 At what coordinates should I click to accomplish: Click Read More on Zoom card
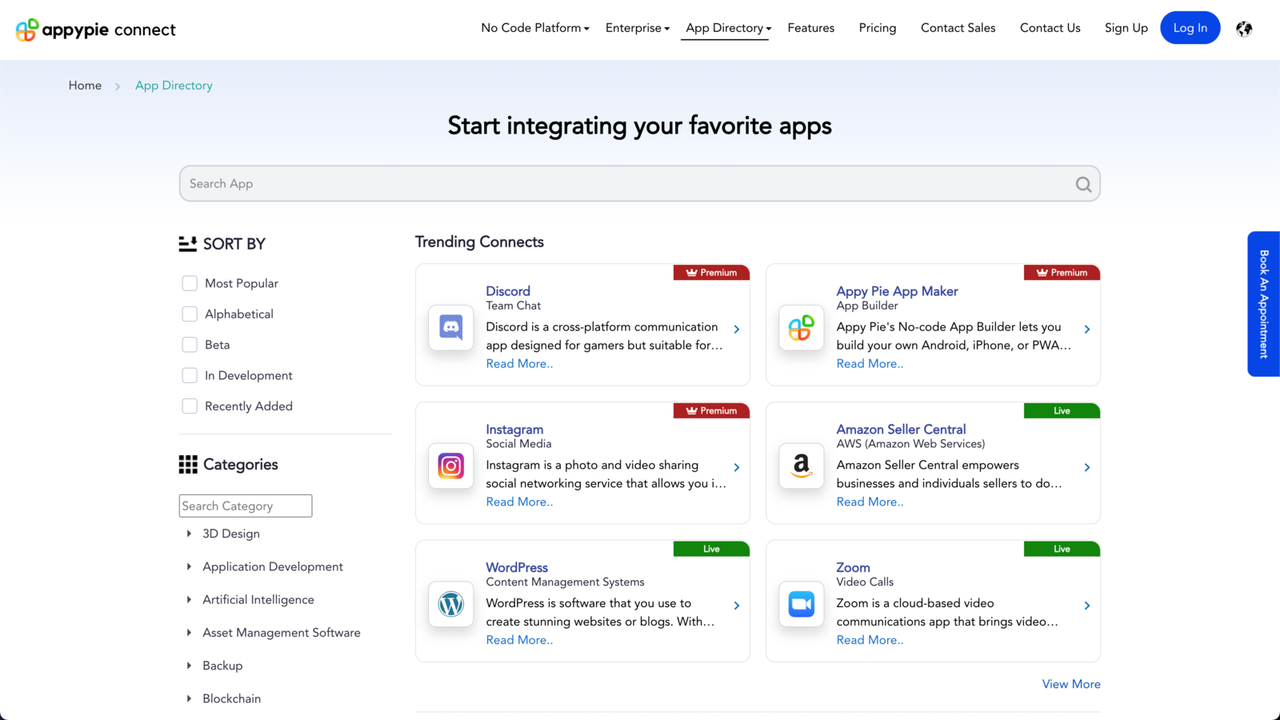(x=869, y=640)
